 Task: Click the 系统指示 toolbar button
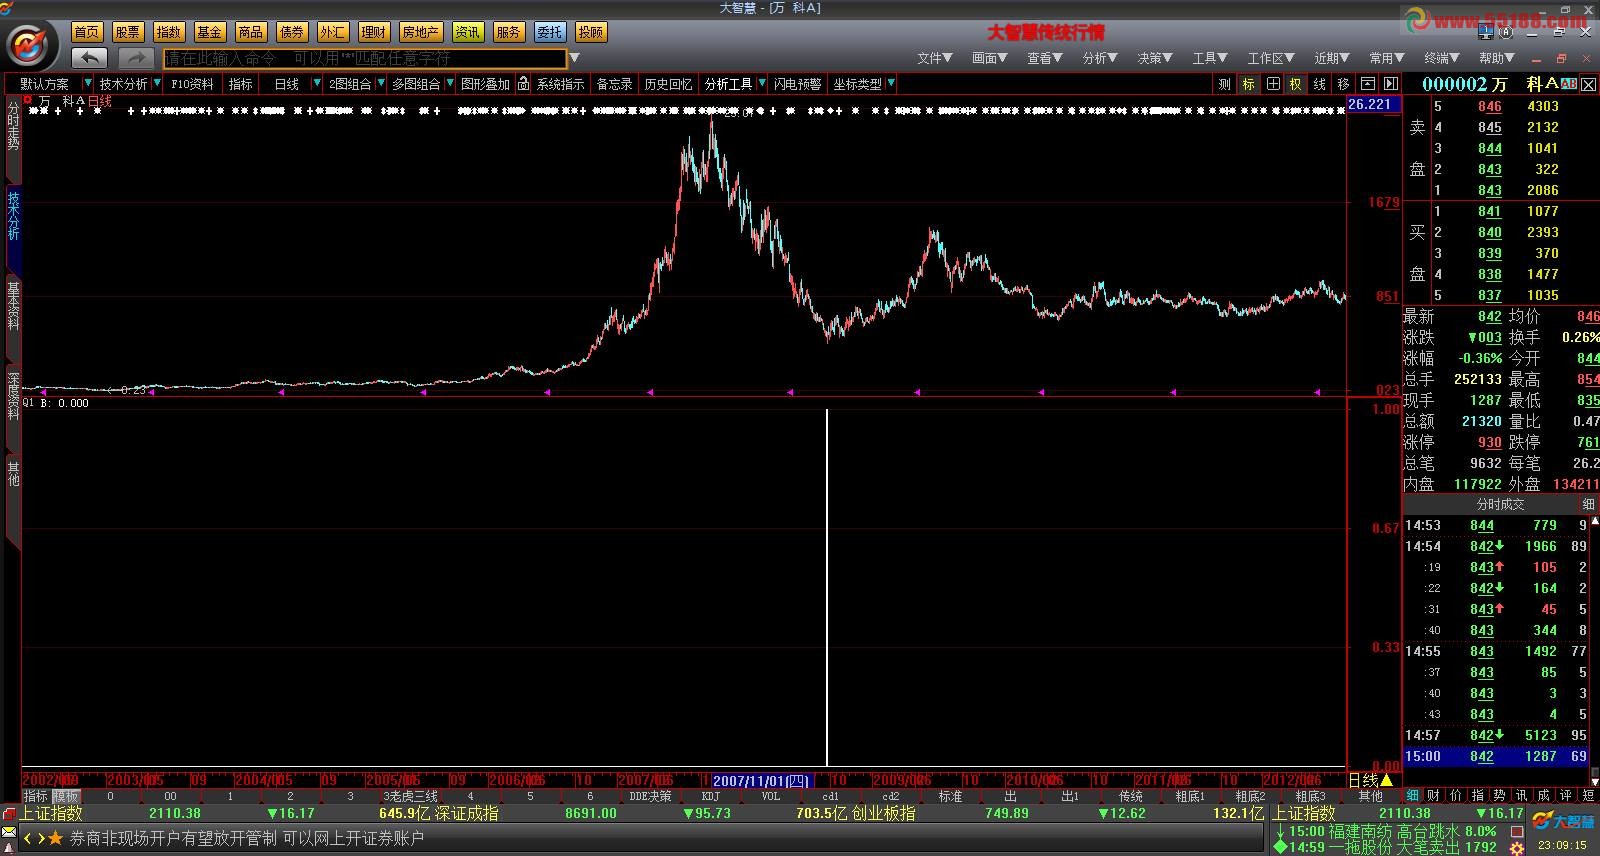(560, 84)
